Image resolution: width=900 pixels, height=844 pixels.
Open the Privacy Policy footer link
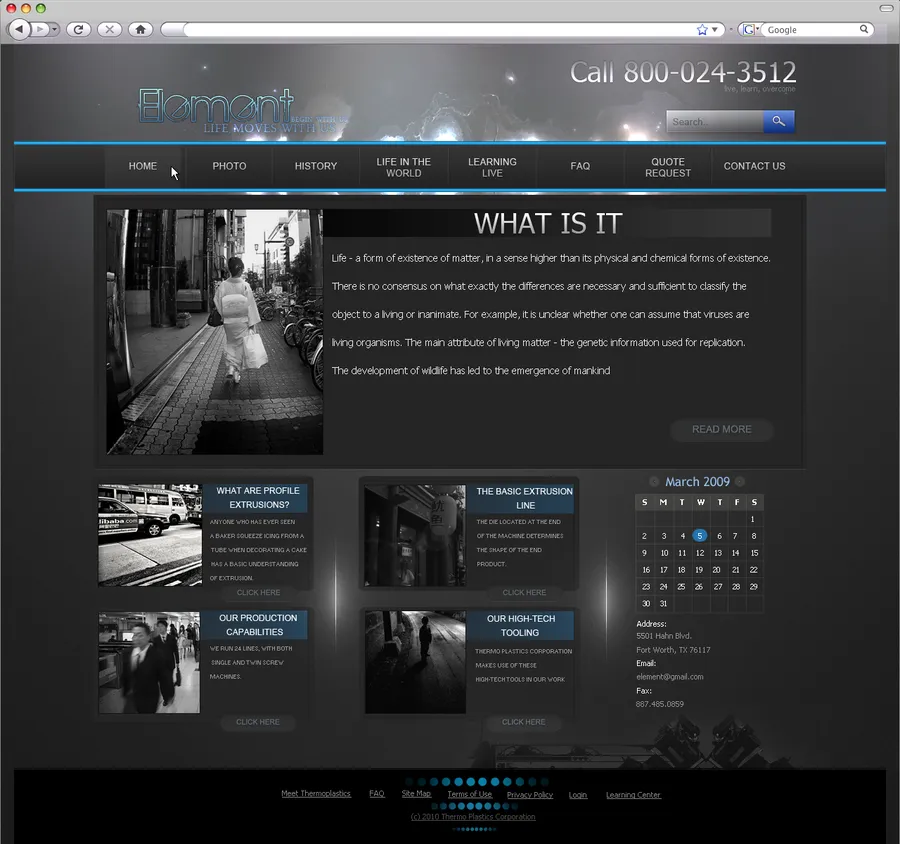529,795
